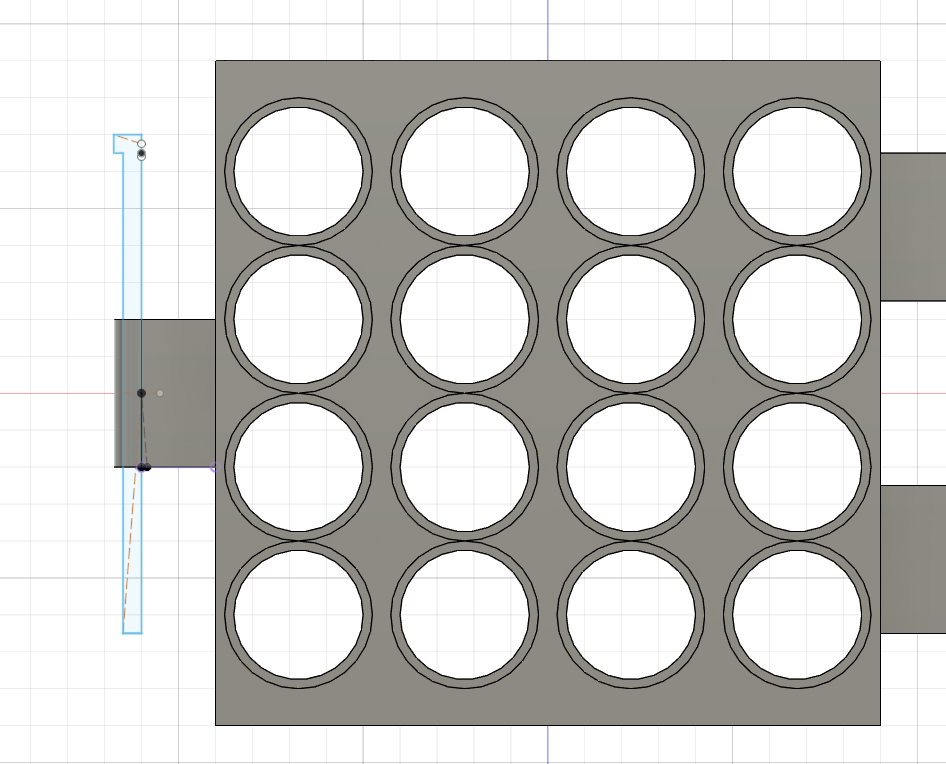Click the purple open point at plate edge
This screenshot has width=946, height=764.
[x=214, y=467]
